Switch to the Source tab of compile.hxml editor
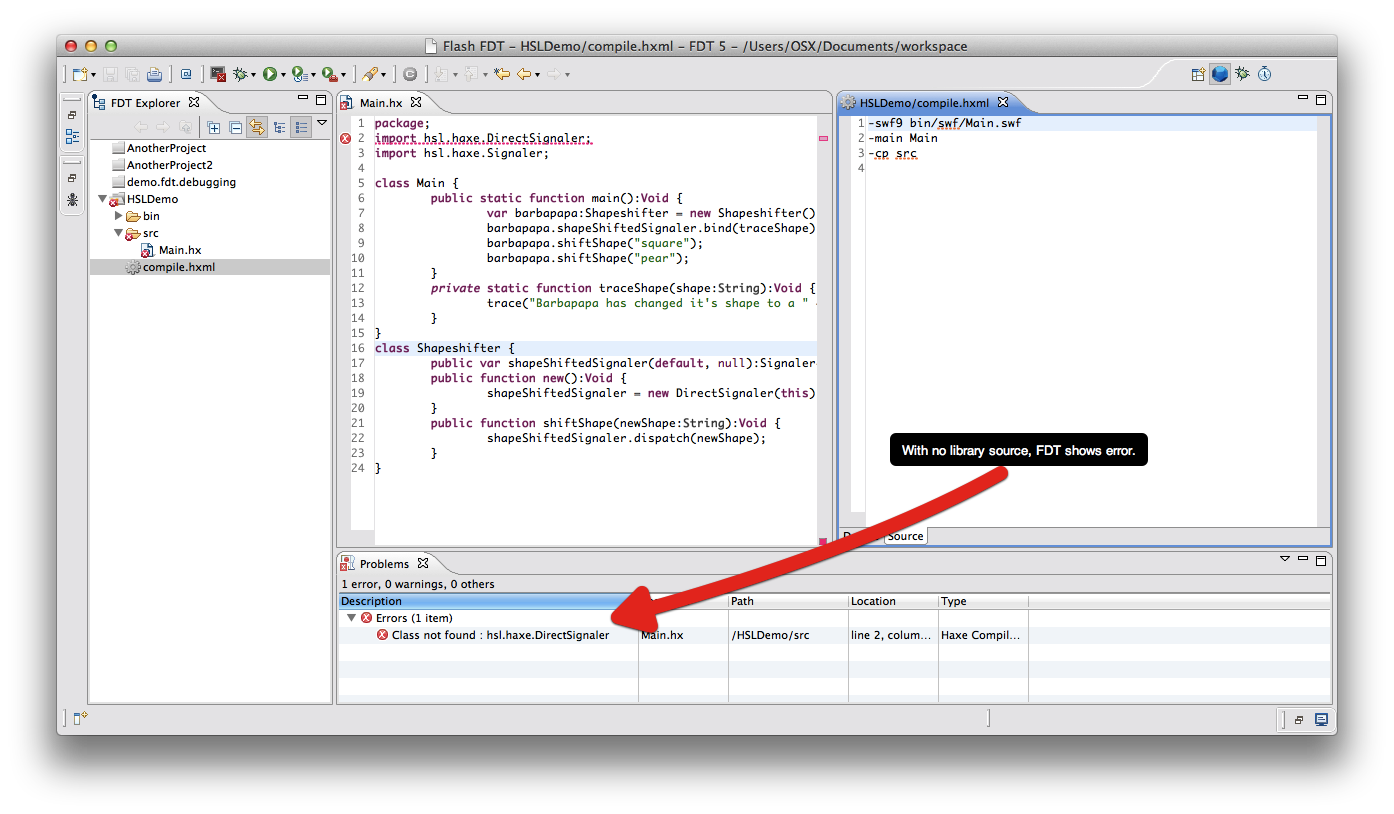 905,536
